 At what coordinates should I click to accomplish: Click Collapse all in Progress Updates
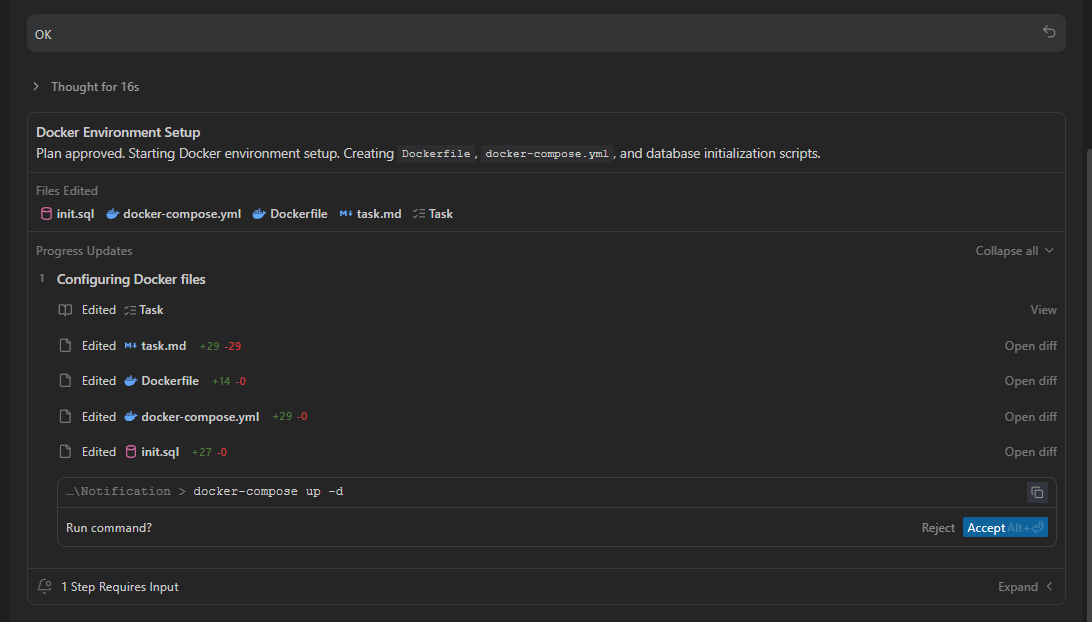[x=1014, y=251]
